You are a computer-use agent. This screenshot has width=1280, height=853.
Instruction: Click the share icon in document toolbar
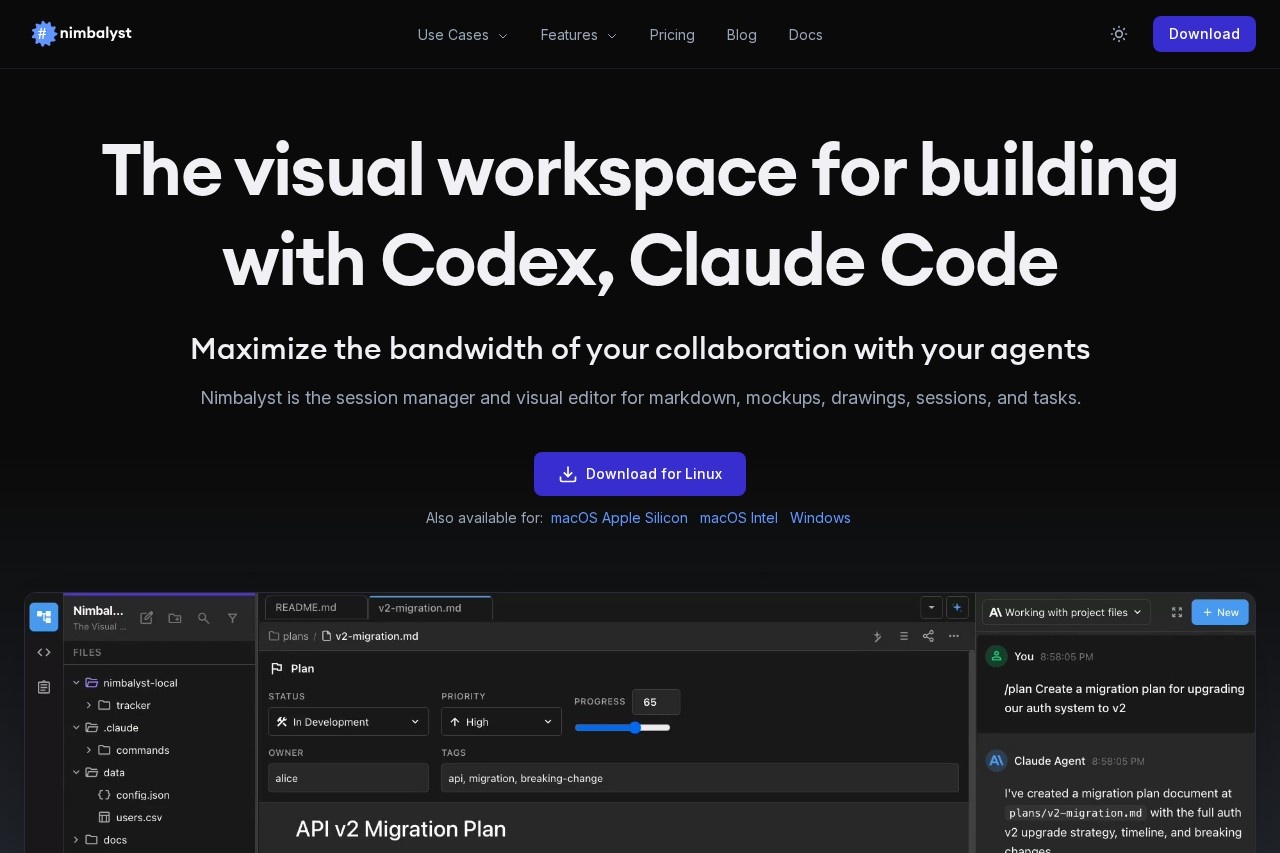tap(928, 636)
